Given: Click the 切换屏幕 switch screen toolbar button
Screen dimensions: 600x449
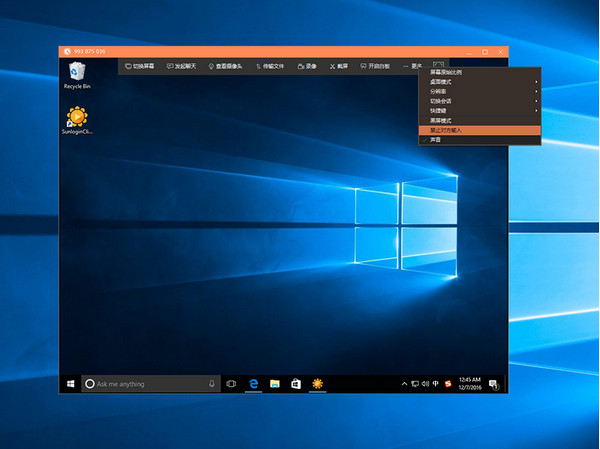Looking at the screenshot, I should tap(138, 66).
